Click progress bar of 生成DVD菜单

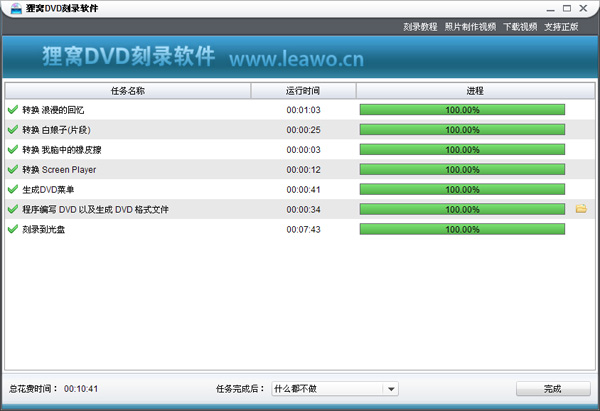pos(462,189)
